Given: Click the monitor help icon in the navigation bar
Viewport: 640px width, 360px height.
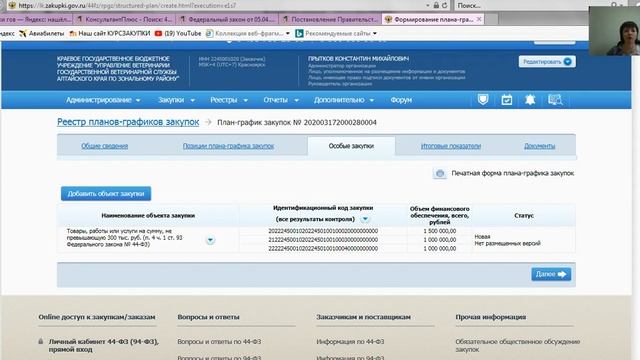Looking at the screenshot, I should point(555,100).
